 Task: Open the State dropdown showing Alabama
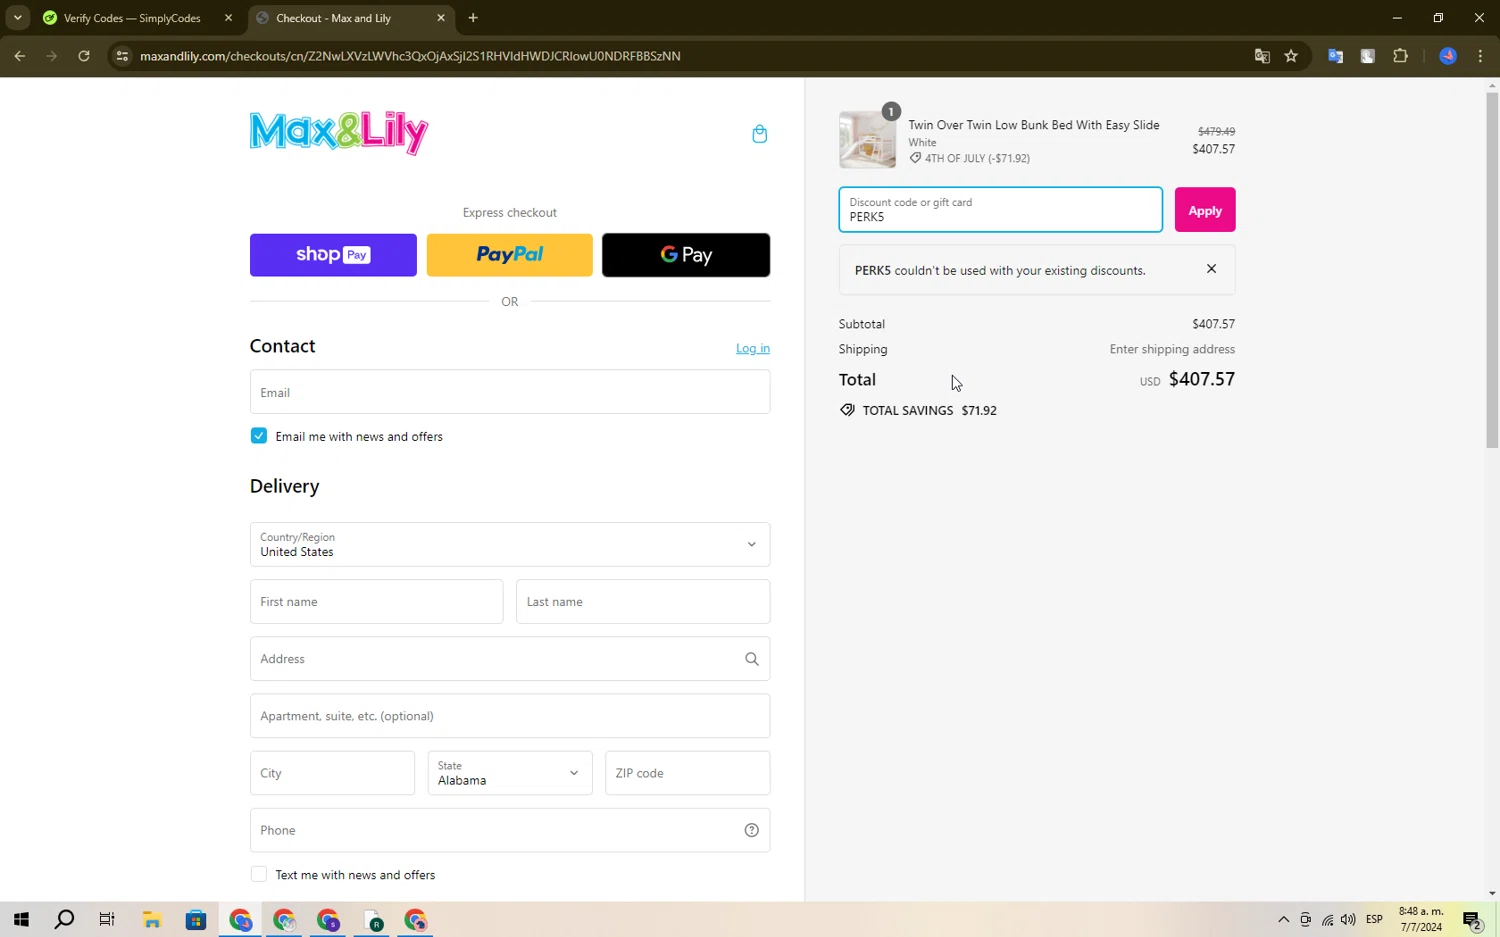click(x=510, y=773)
